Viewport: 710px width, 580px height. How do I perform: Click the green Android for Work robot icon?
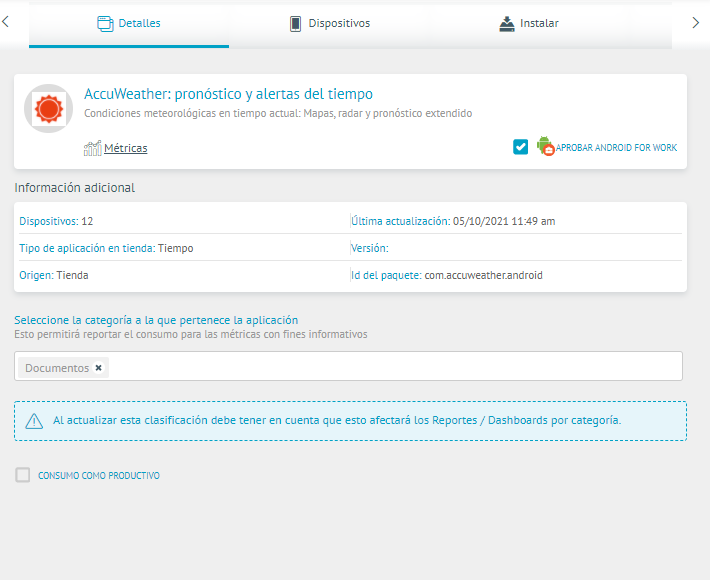(x=545, y=146)
